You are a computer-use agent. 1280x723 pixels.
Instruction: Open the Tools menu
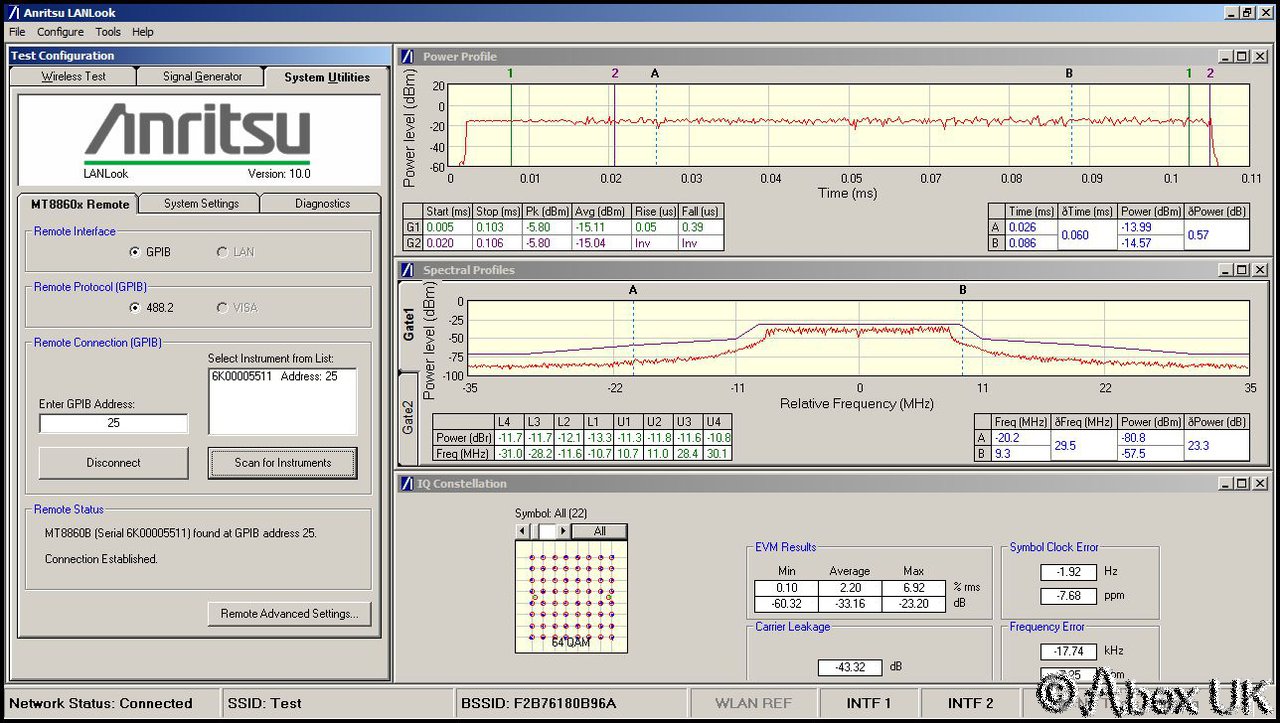tap(108, 32)
